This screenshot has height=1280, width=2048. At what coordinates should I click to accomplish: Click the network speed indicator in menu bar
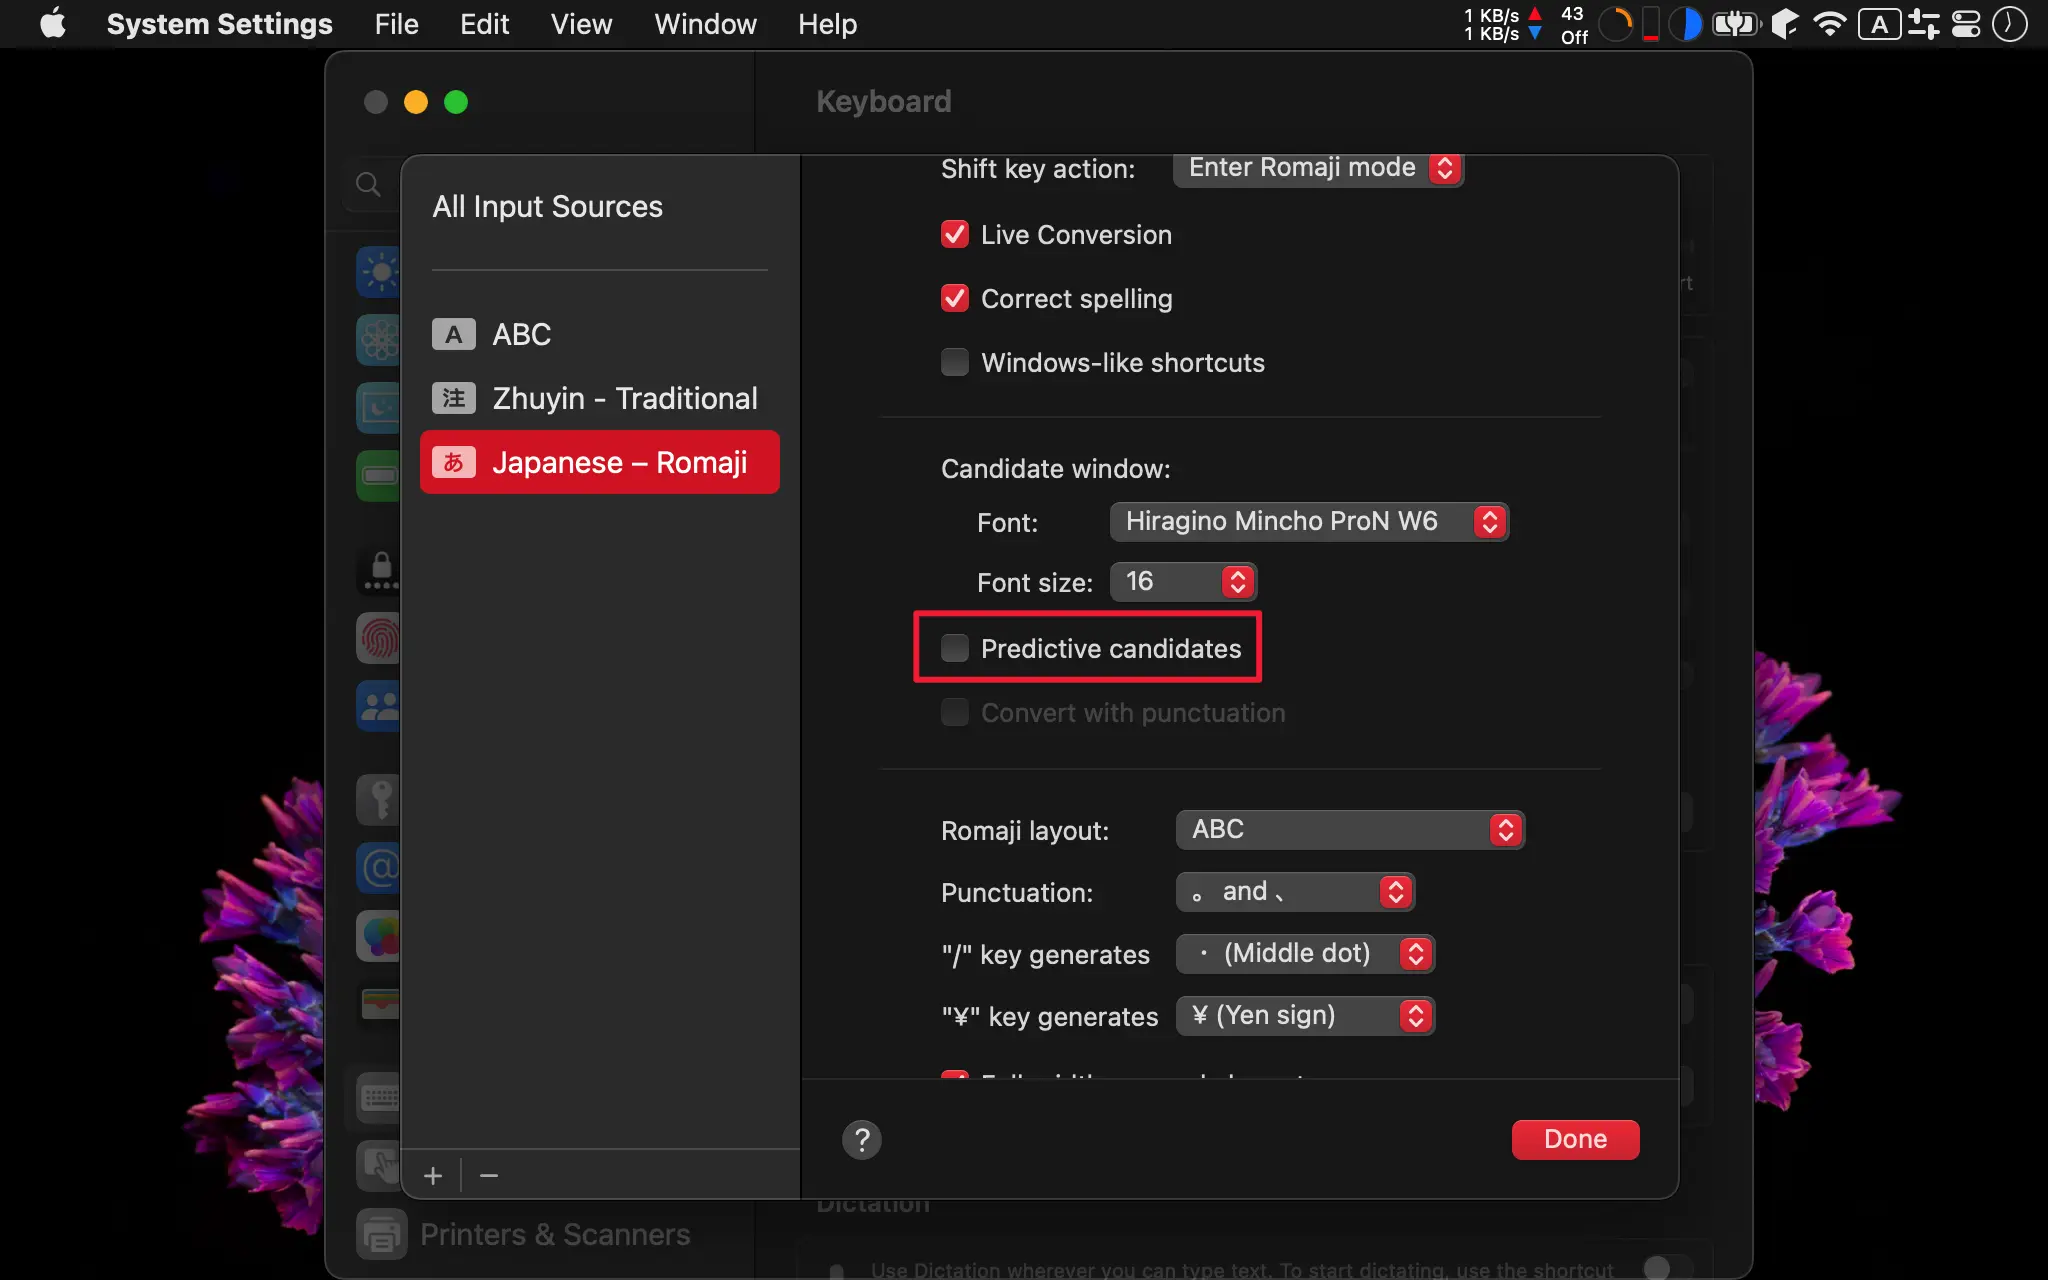[x=1502, y=24]
